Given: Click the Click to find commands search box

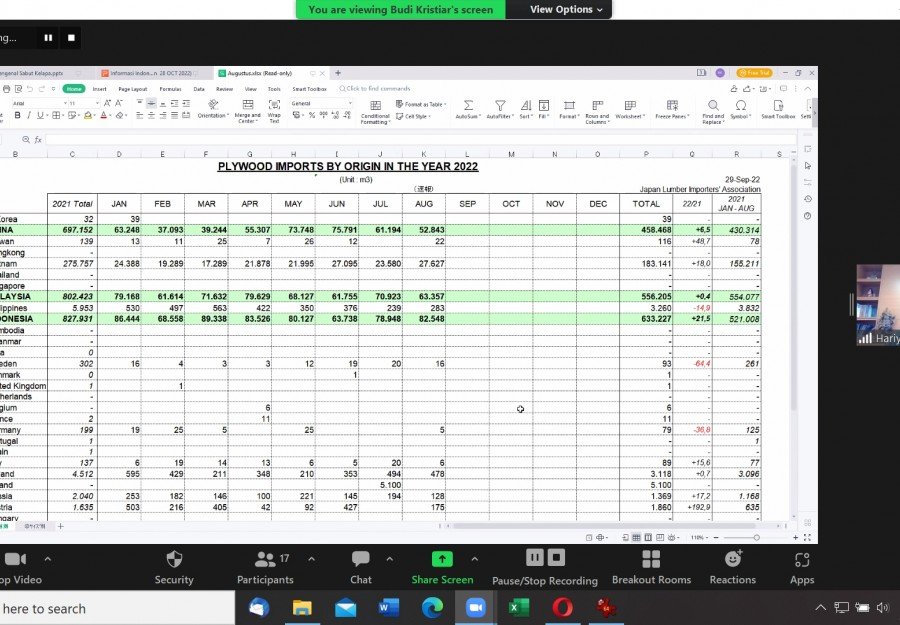Looking at the screenshot, I should (375, 89).
